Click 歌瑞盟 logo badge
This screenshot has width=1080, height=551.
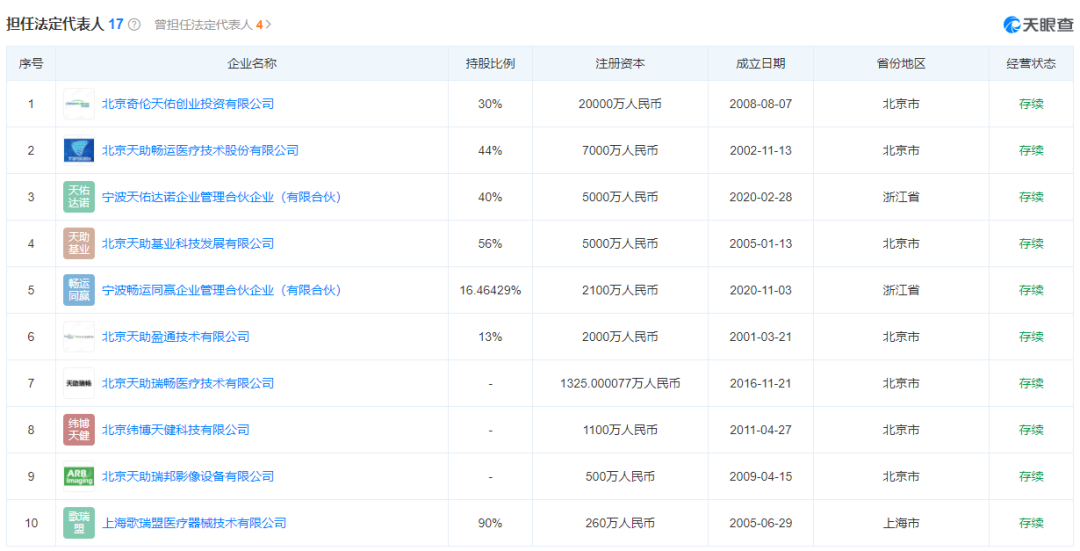[79, 523]
